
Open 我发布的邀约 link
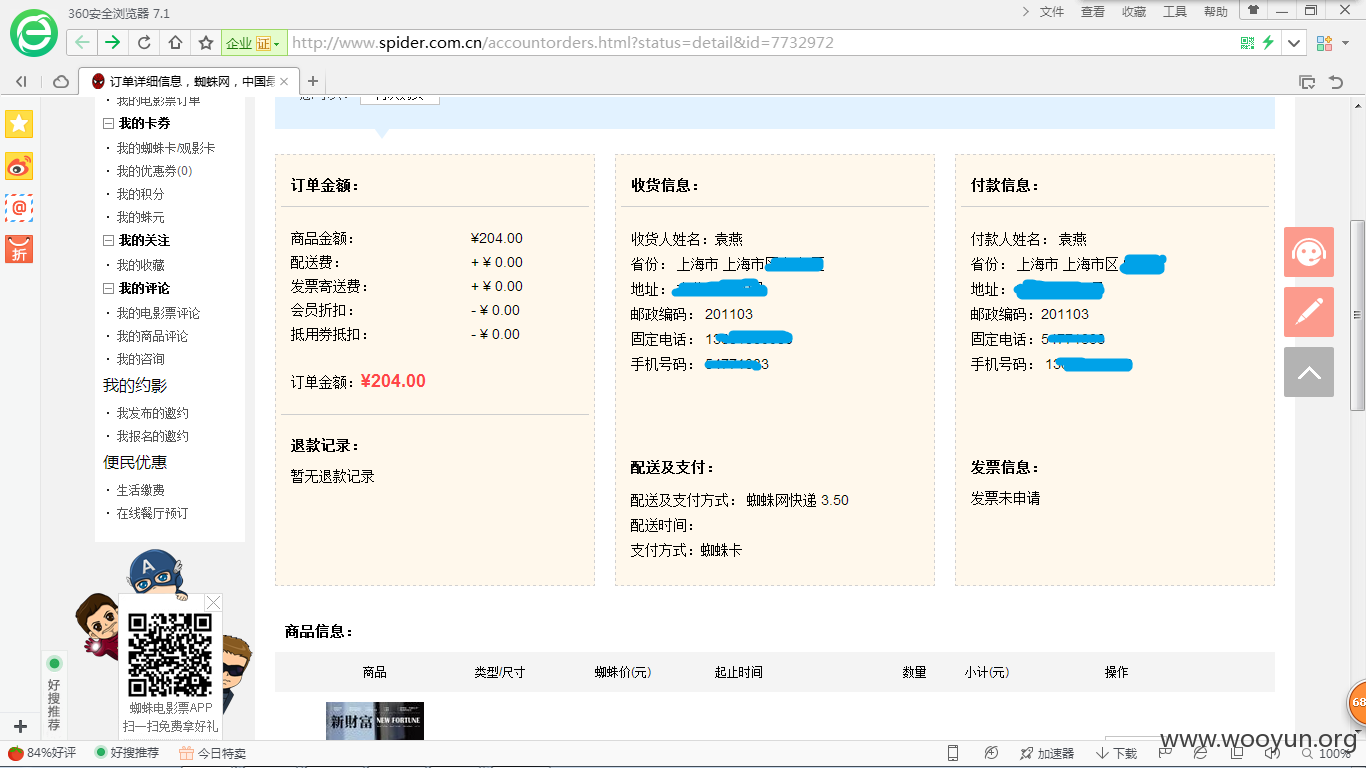[x=152, y=413]
